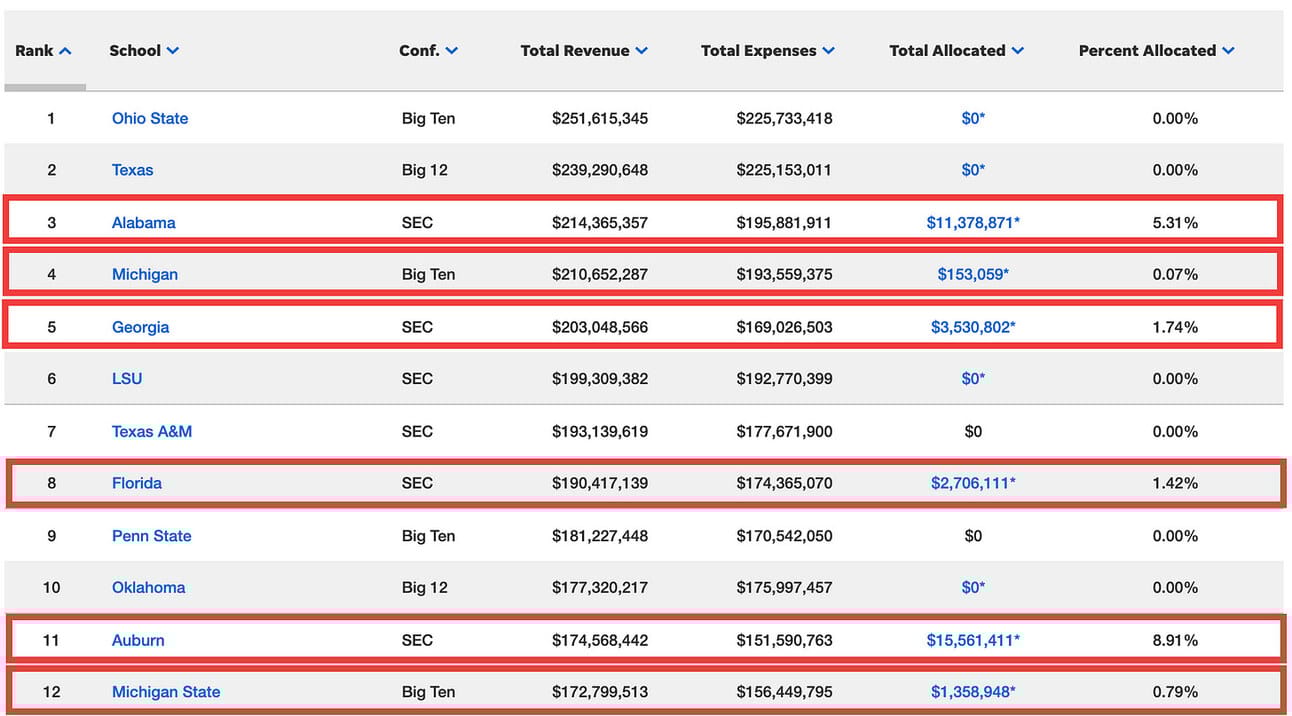Click the Total Expenses sort chevron
1292x716 pixels.
[x=828, y=51]
